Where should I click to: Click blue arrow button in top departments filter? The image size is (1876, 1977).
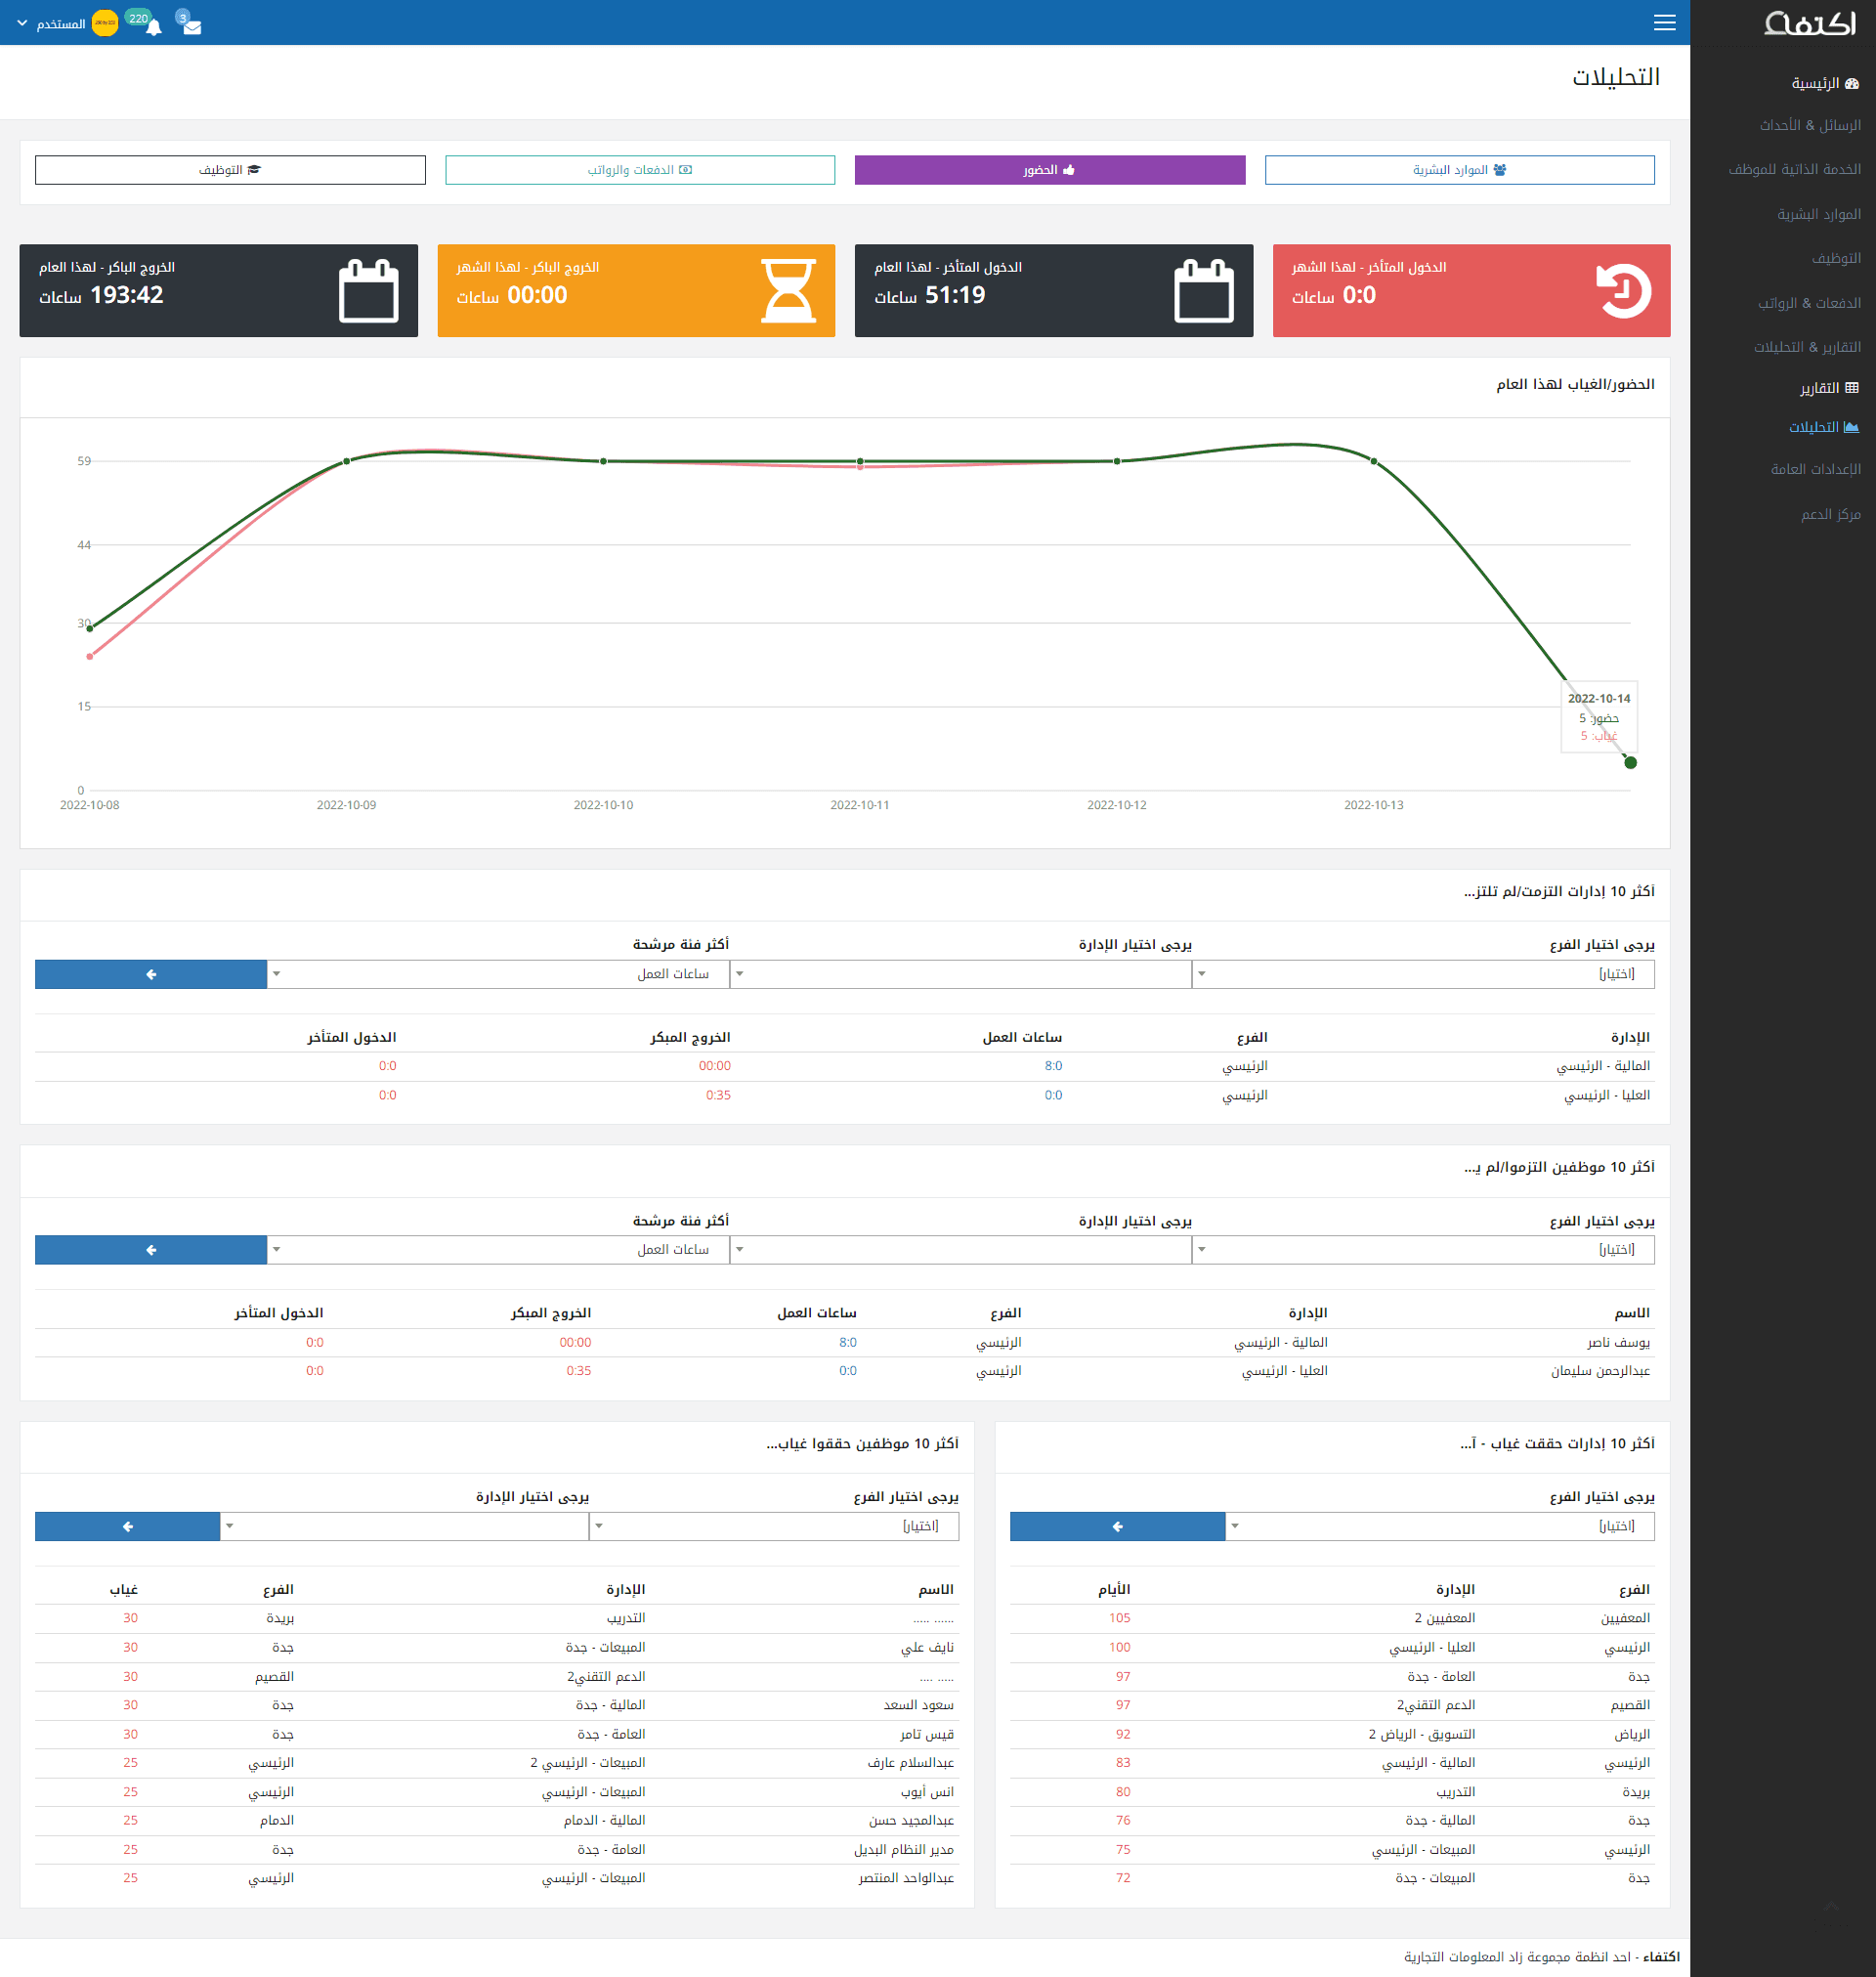[x=151, y=974]
